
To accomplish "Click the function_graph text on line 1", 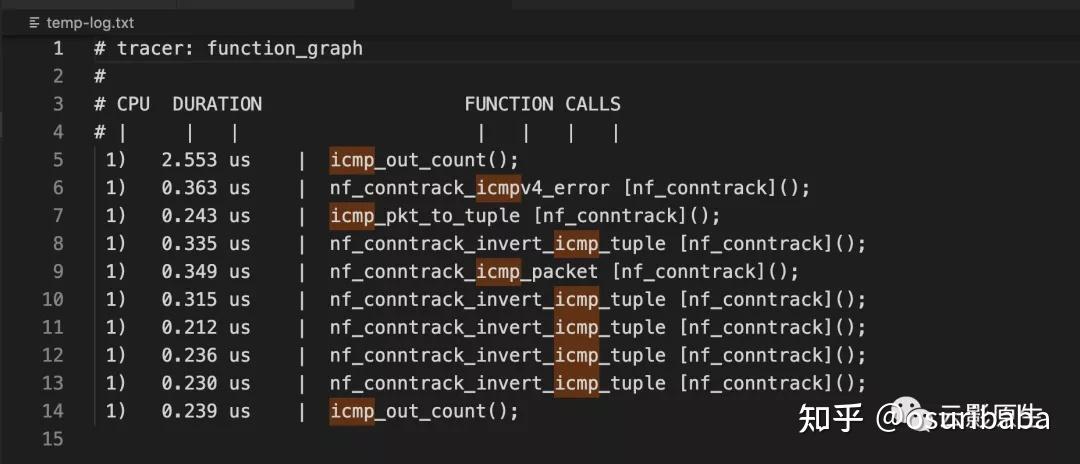I will [284, 48].
